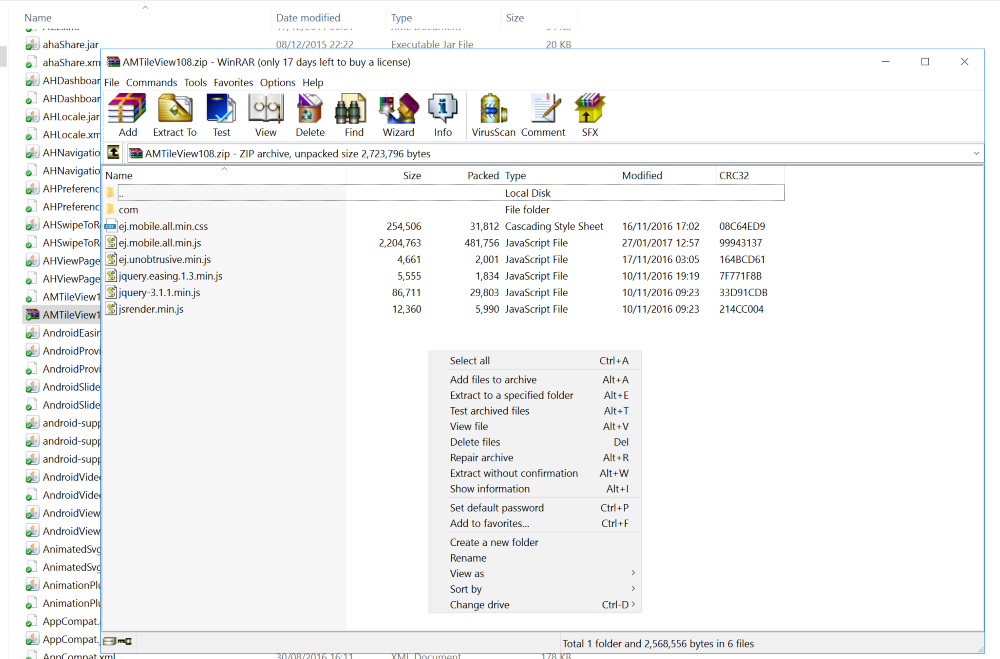
Task: Click the jquery.easing.1.3.min.js file icon
Action: click(111, 276)
